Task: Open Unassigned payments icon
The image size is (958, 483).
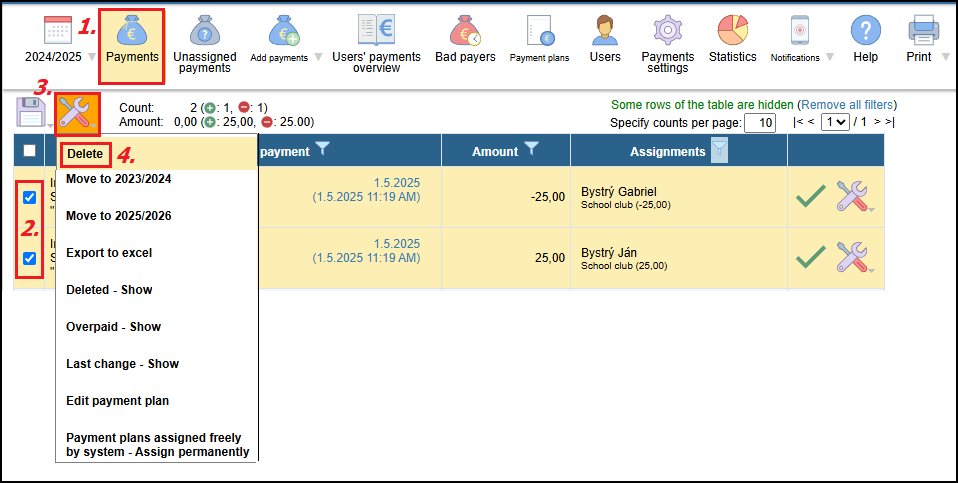Action: (x=204, y=30)
